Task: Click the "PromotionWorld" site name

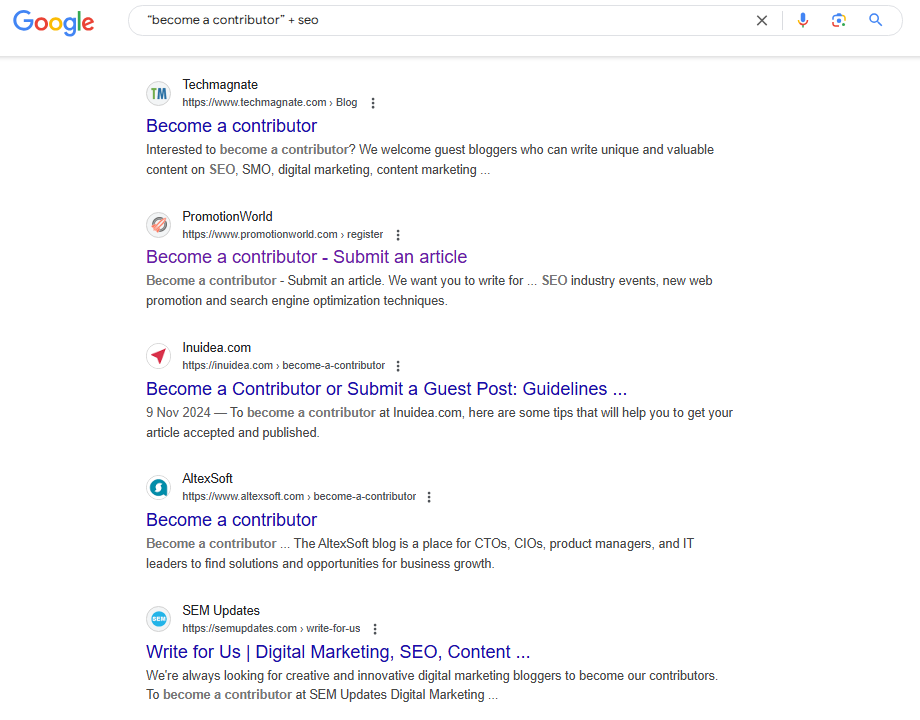Action: [x=227, y=217]
